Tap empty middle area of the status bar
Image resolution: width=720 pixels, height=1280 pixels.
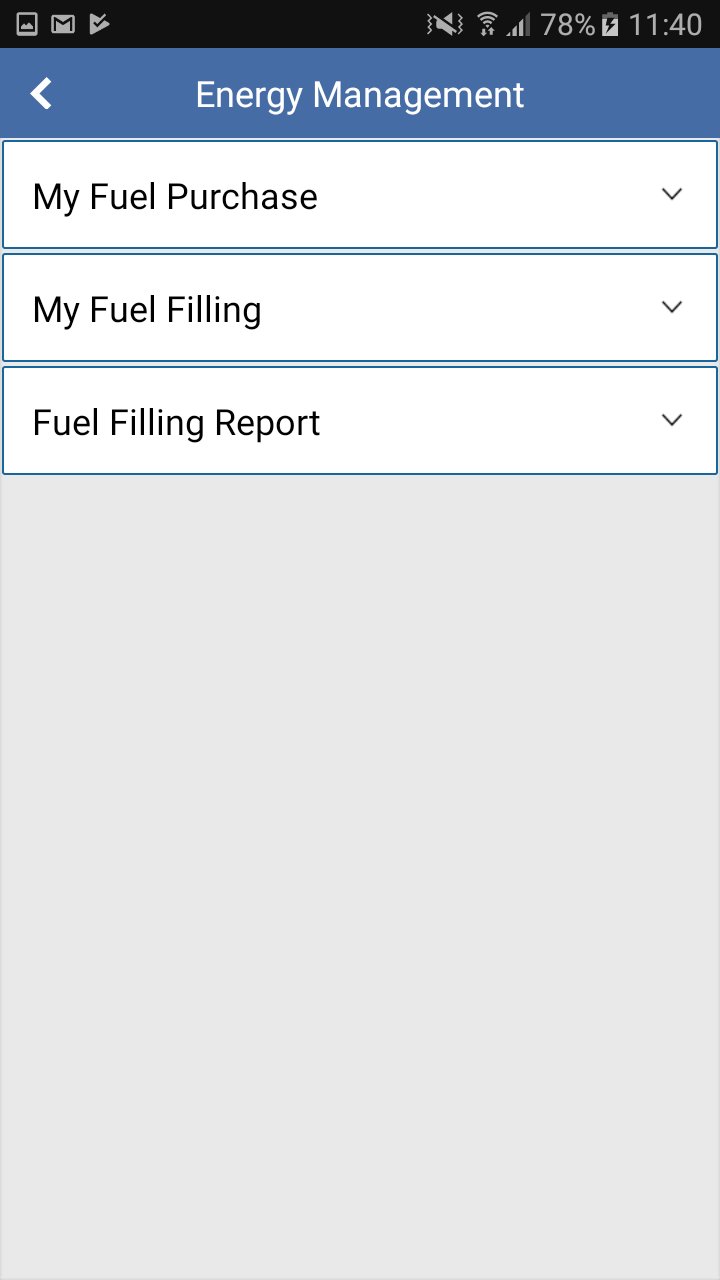[270, 24]
